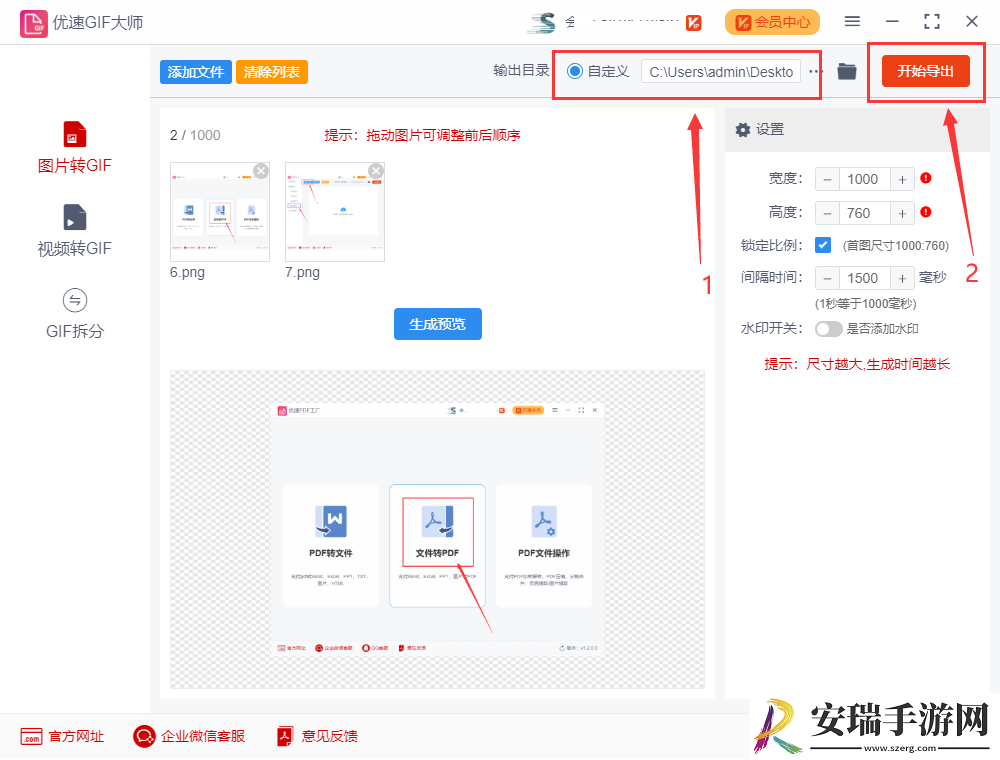Screen dimensions: 1000x760
Task: Click the 设置 gear icon
Action: [742, 129]
